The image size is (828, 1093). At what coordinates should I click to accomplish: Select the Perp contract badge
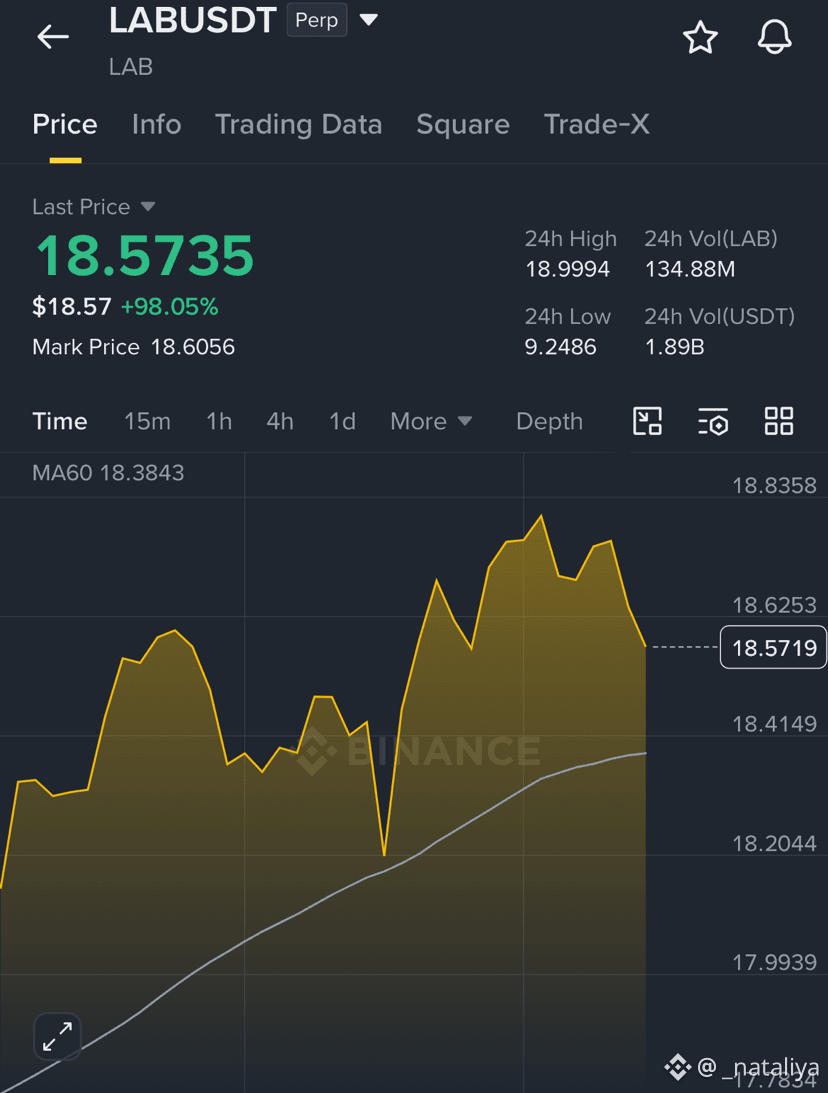point(316,20)
